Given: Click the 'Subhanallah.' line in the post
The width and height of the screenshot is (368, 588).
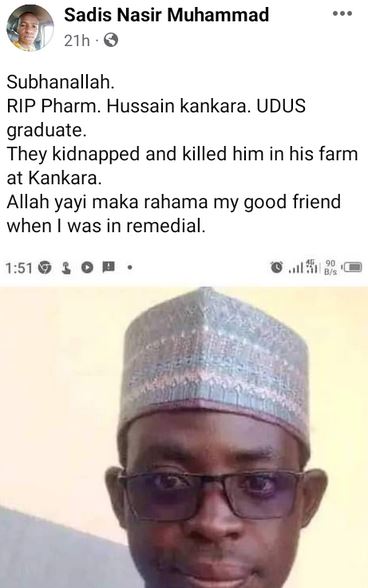Looking at the screenshot, I should tap(60, 82).
